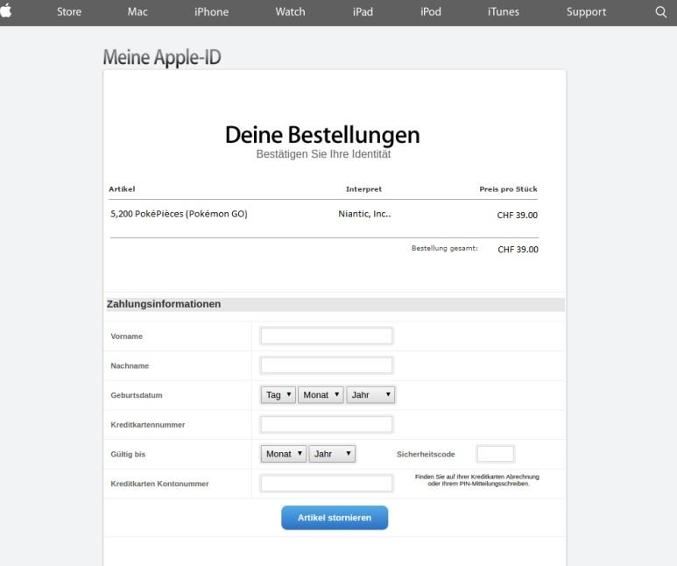
Task: Open the Mac menu item
Action: point(137,12)
